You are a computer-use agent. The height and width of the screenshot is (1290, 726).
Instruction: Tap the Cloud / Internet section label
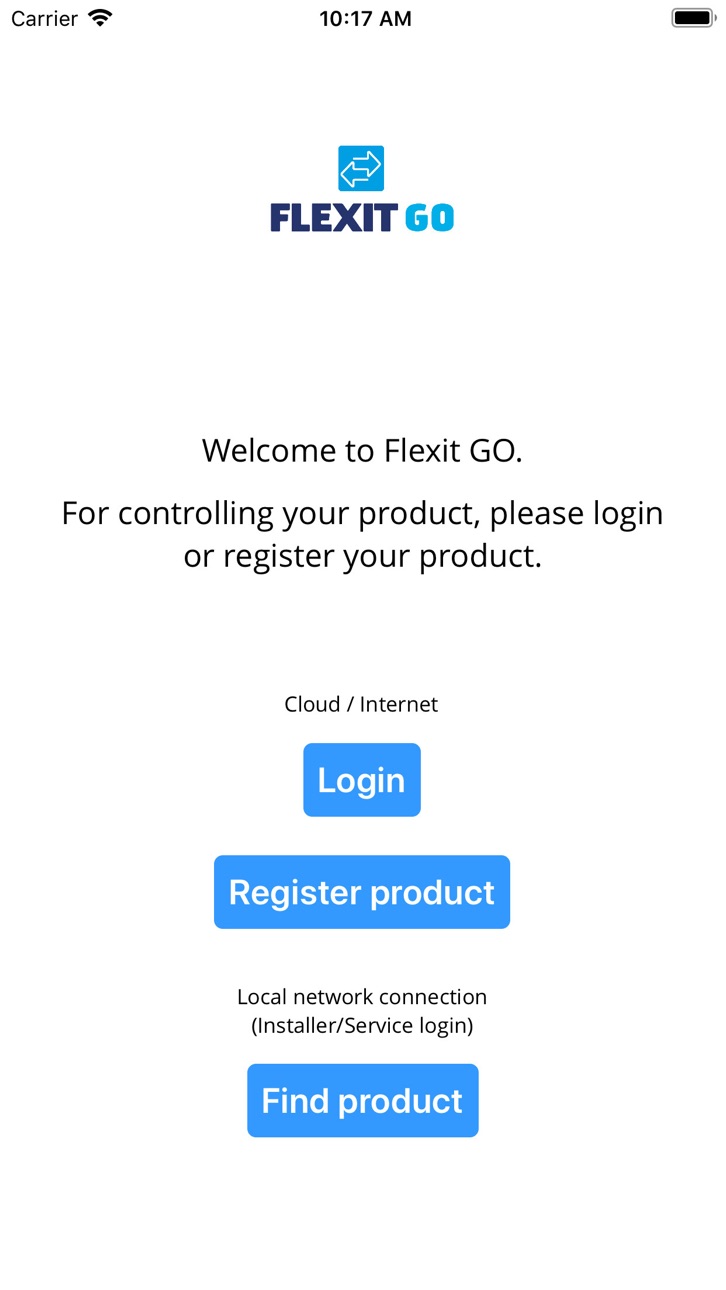[x=361, y=704]
